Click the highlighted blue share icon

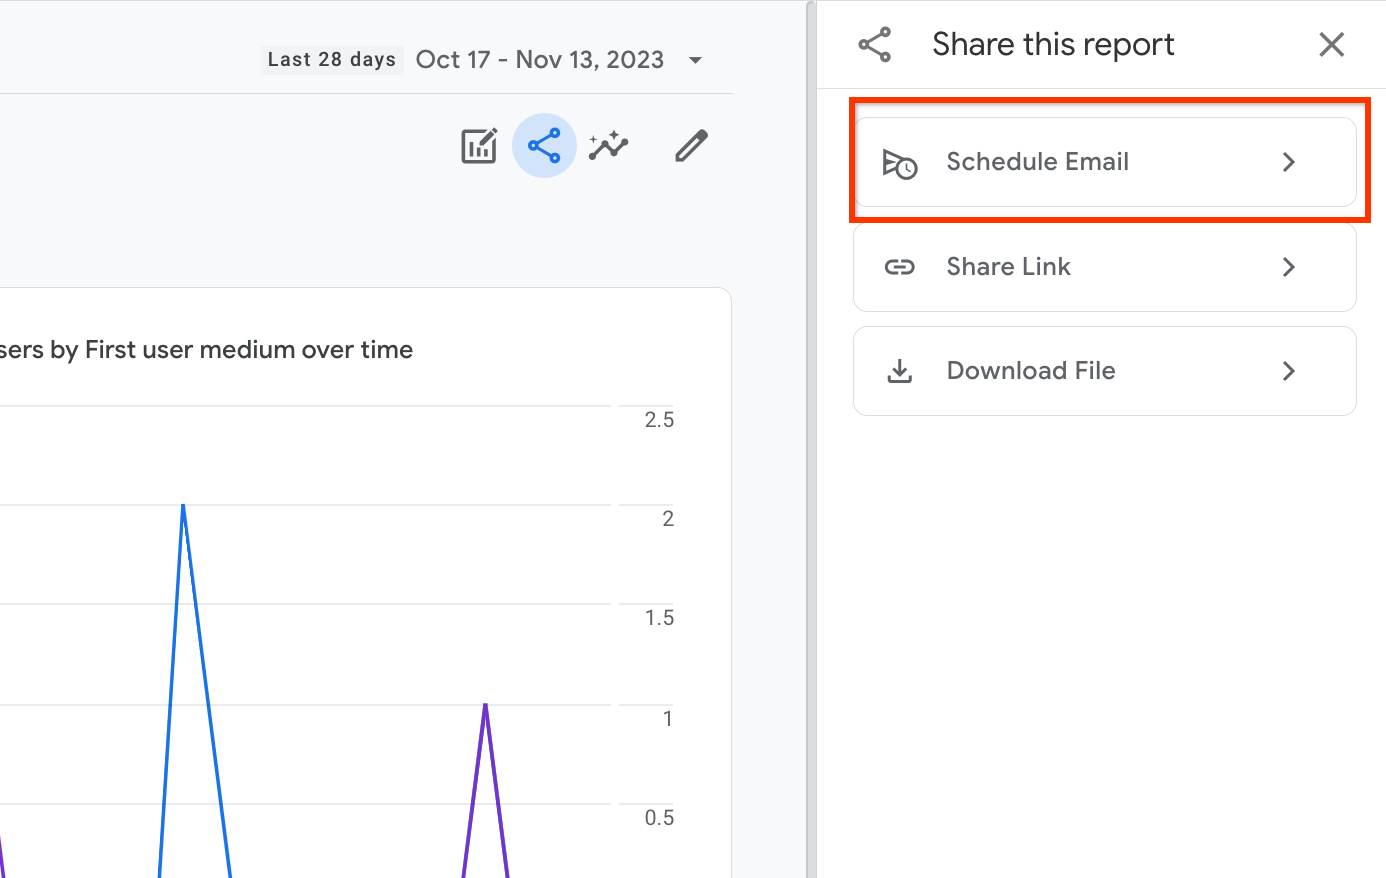tap(544, 146)
